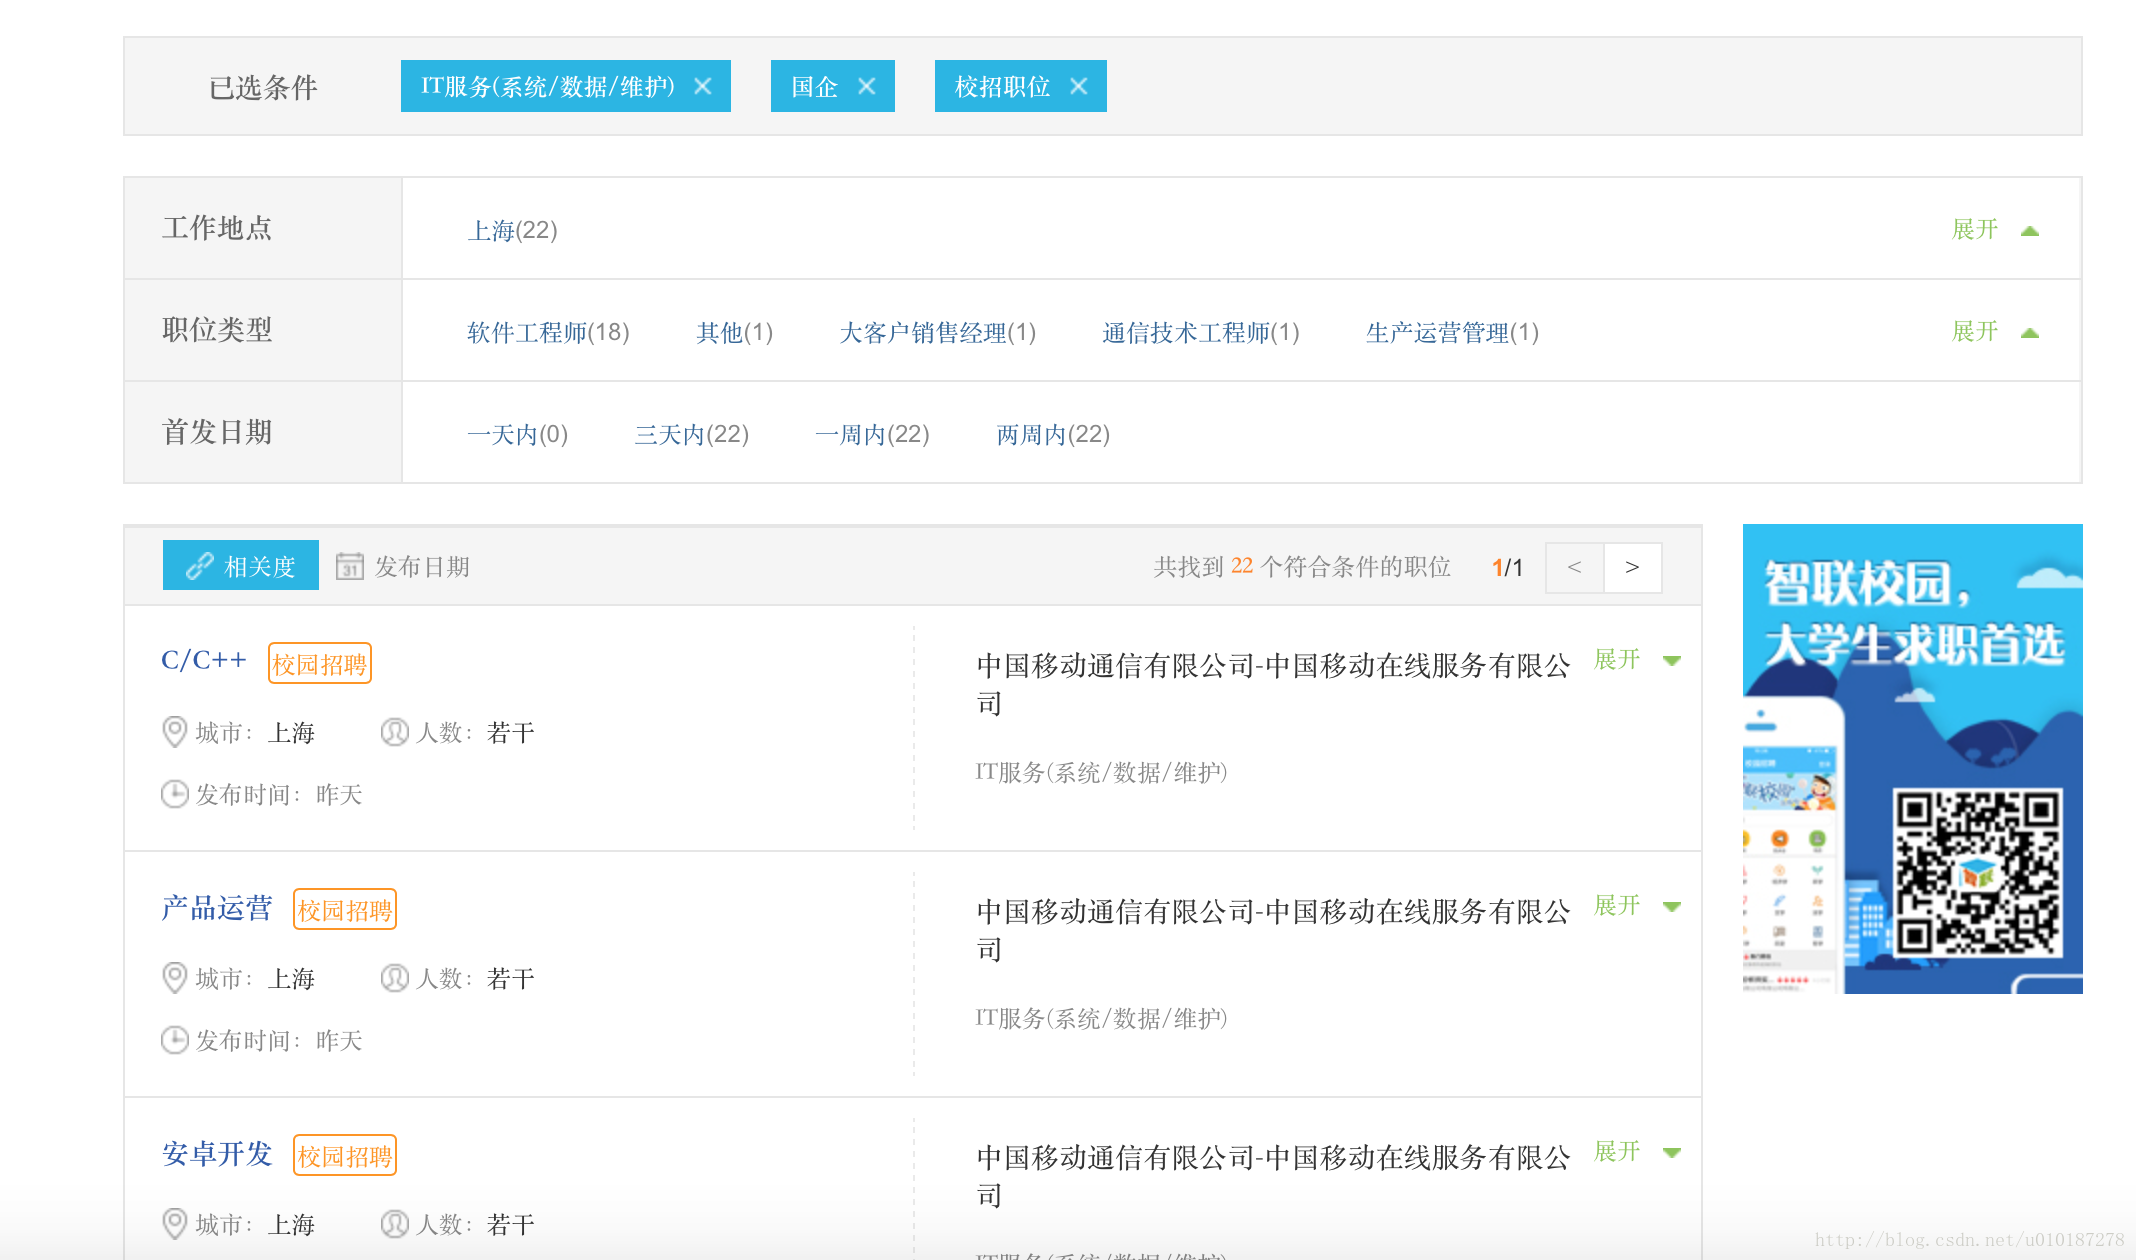The height and width of the screenshot is (1260, 2136).
Task: Click IT服务(系统/数据/维护) text under C/C++ listing
Action: tap(1102, 772)
